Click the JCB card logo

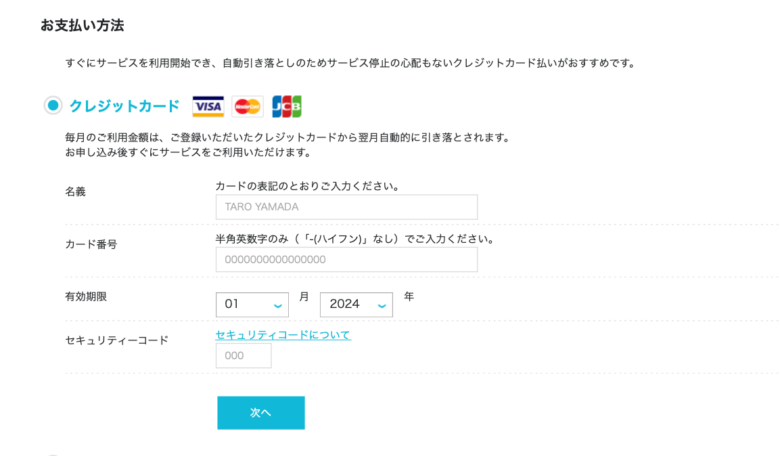point(287,106)
